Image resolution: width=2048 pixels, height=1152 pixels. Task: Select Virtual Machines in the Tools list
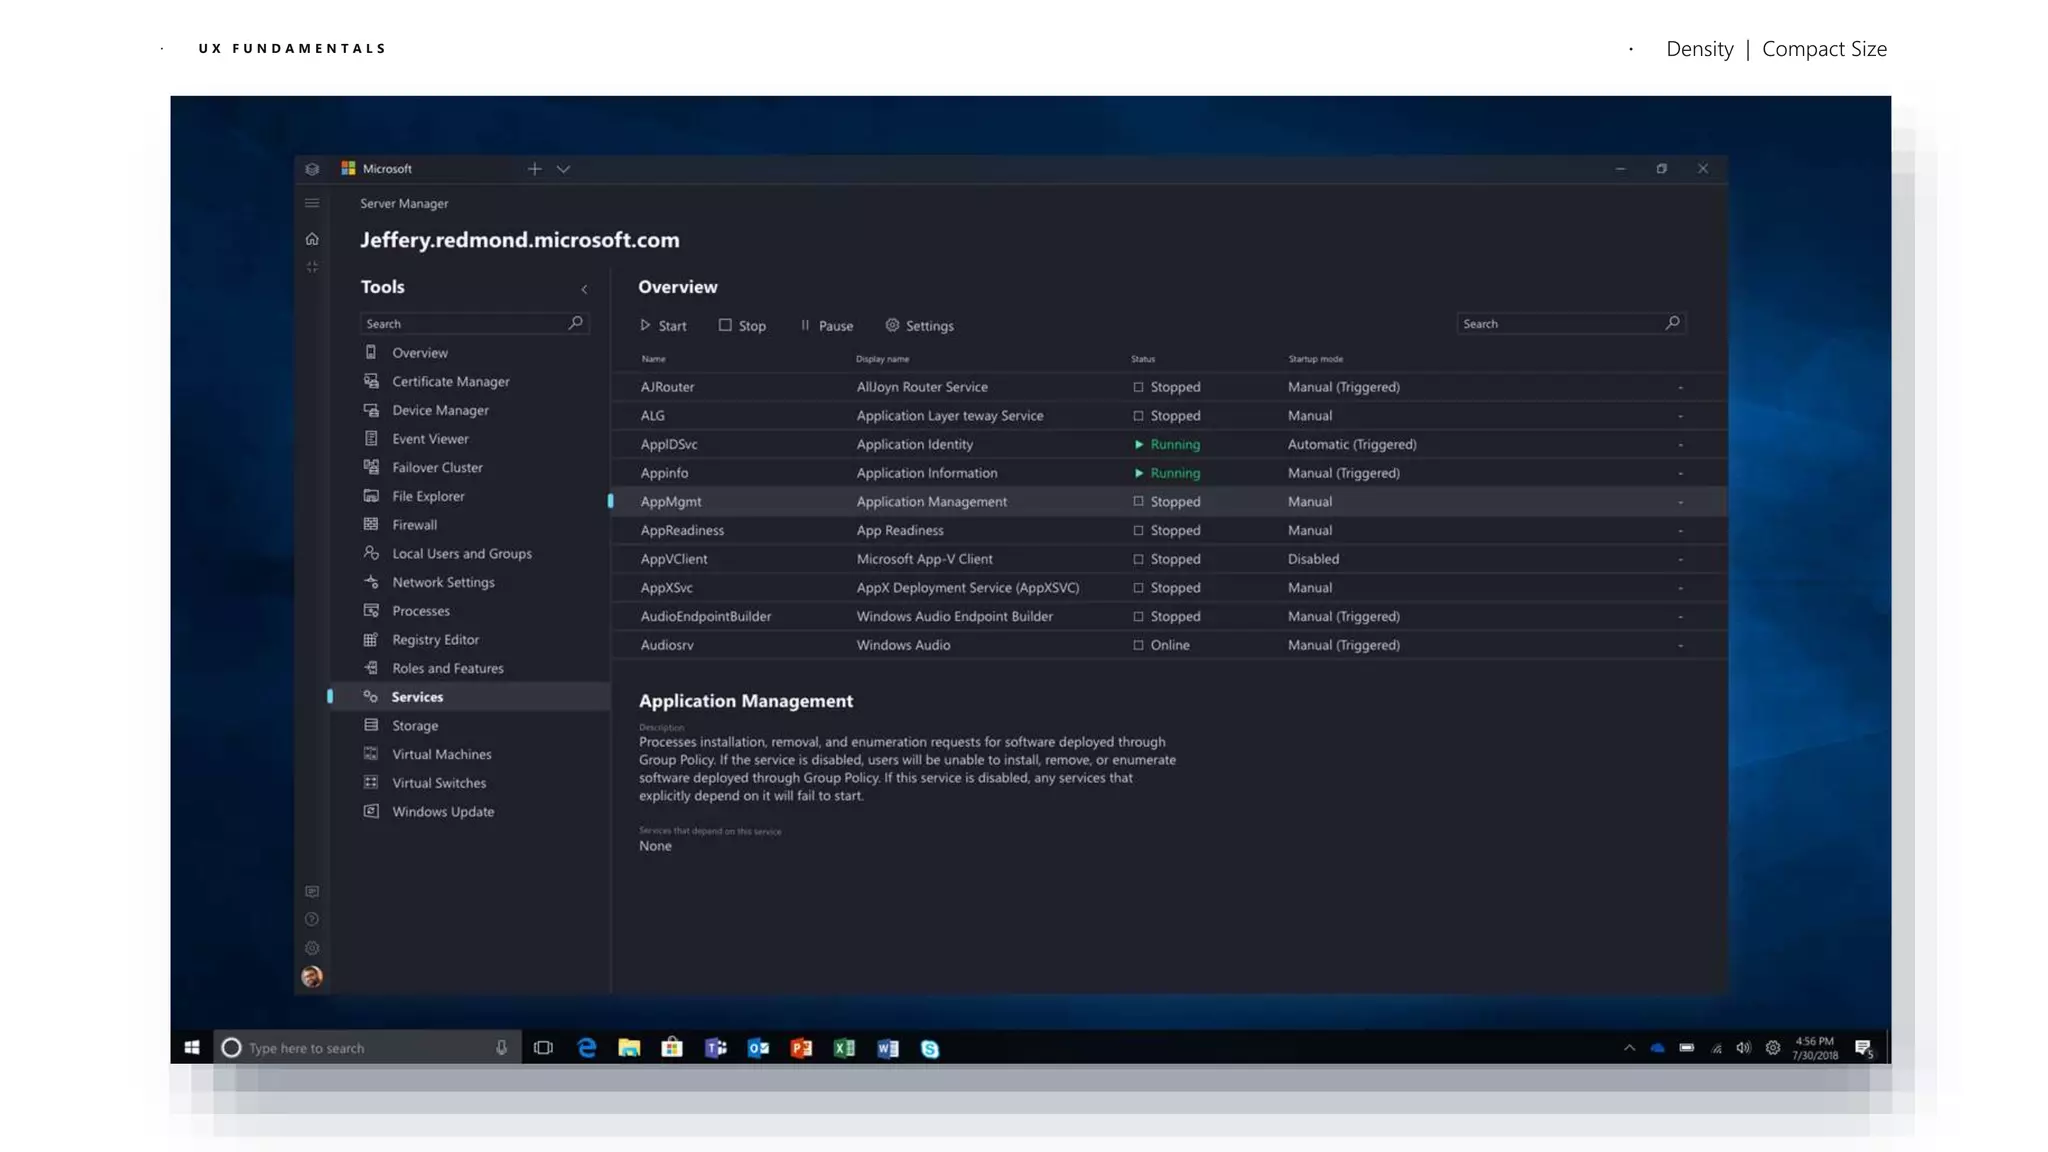point(441,754)
